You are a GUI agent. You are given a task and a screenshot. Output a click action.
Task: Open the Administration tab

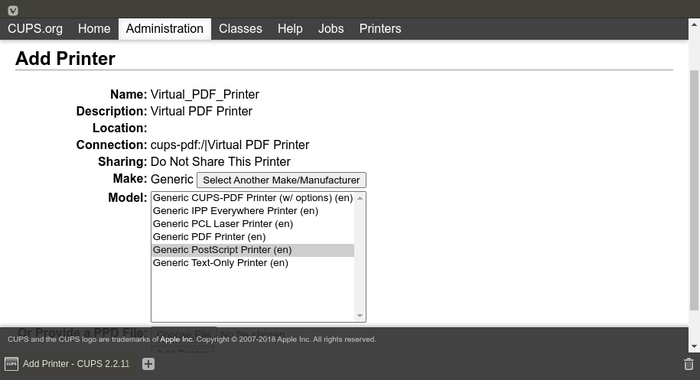click(x=164, y=29)
